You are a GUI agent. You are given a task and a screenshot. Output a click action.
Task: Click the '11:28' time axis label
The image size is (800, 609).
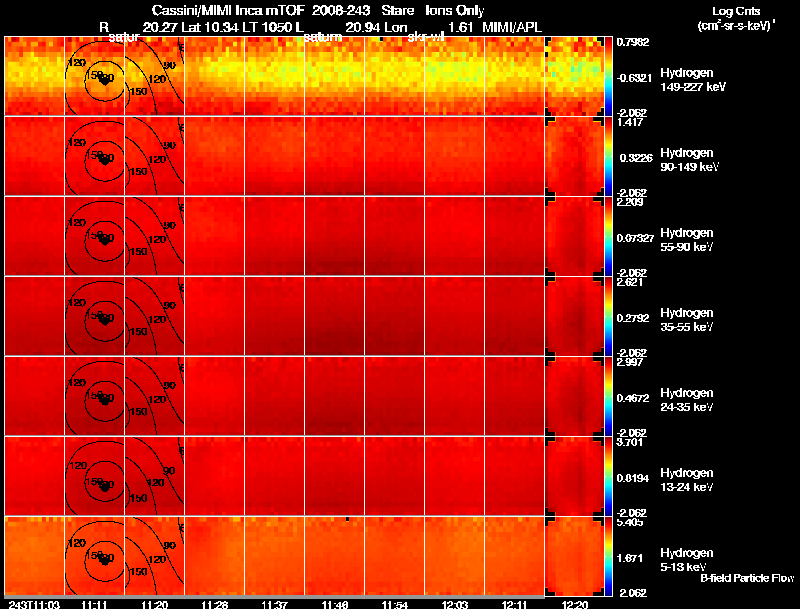215,604
